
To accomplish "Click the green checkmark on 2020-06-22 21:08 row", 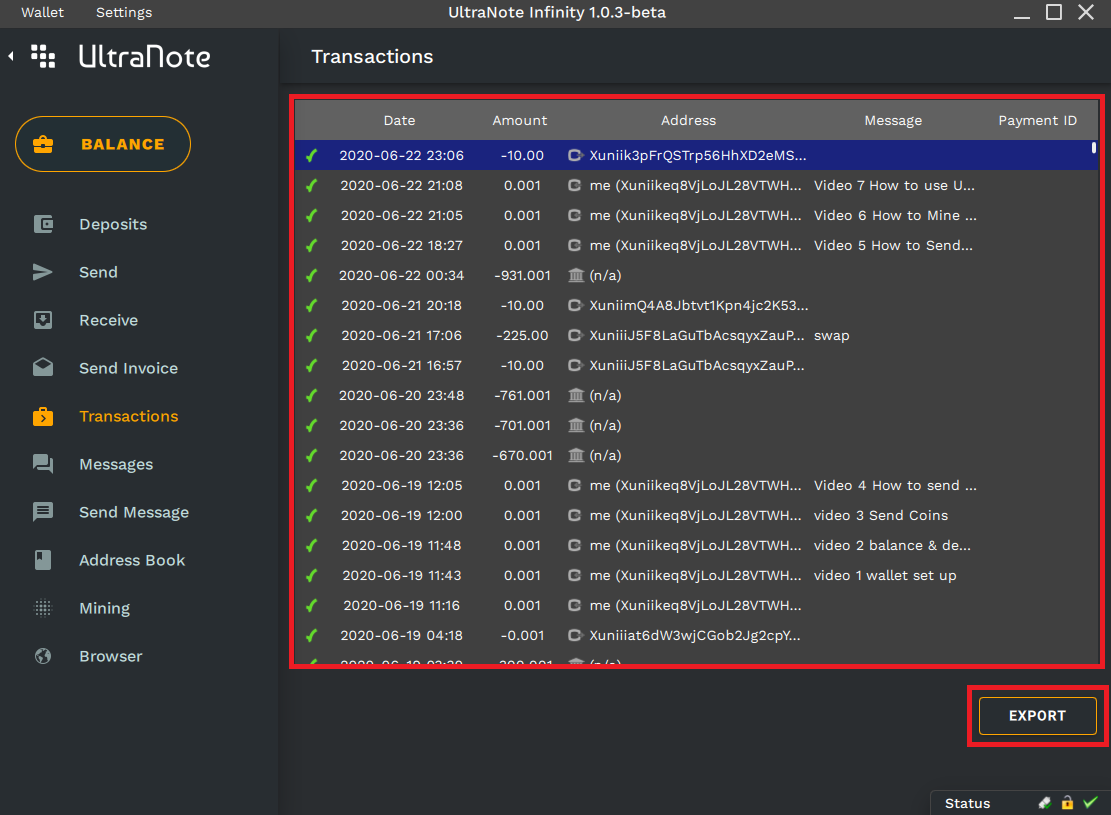I will (x=311, y=186).
